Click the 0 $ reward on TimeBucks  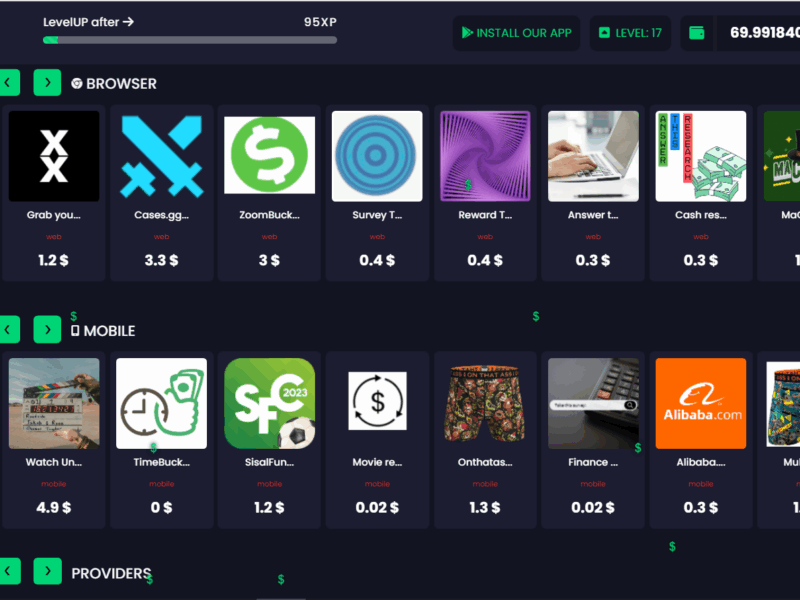pyautogui.click(x=161, y=507)
